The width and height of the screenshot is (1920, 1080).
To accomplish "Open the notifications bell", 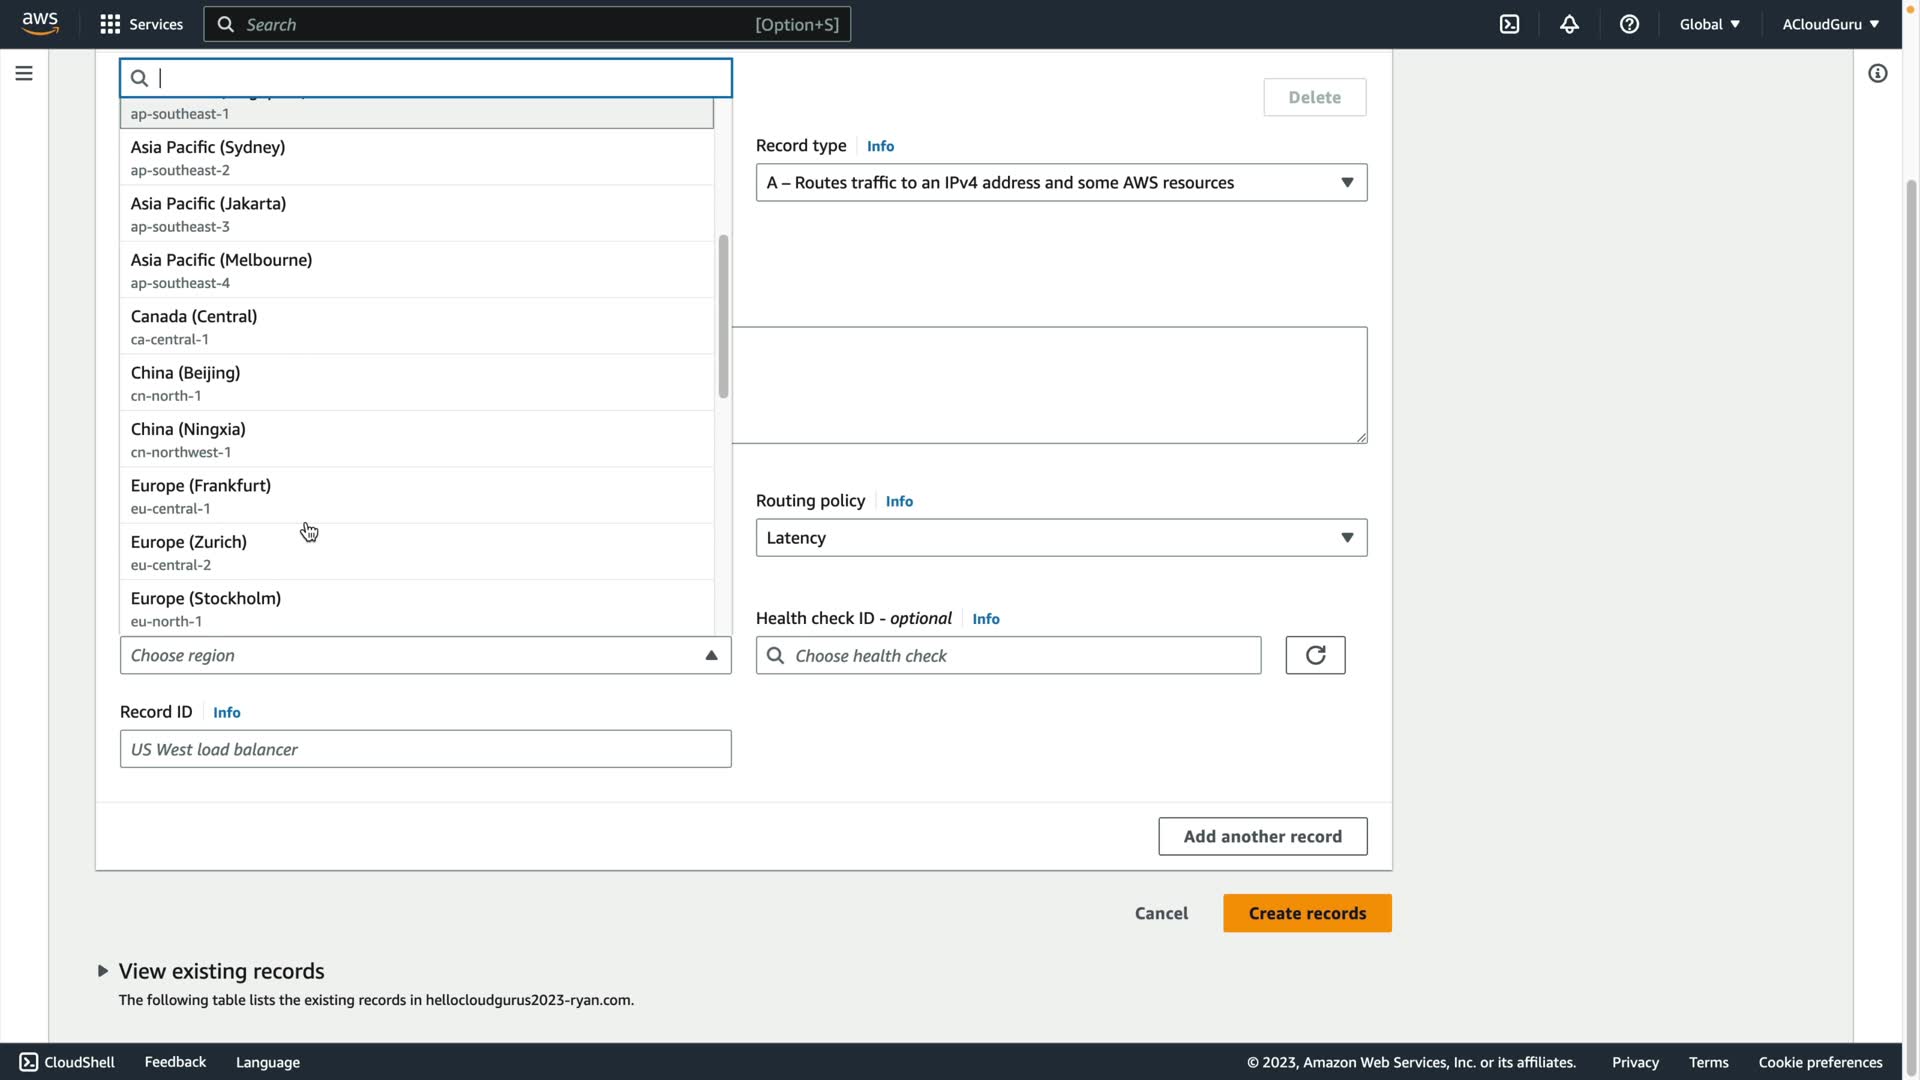I will tap(1569, 24).
